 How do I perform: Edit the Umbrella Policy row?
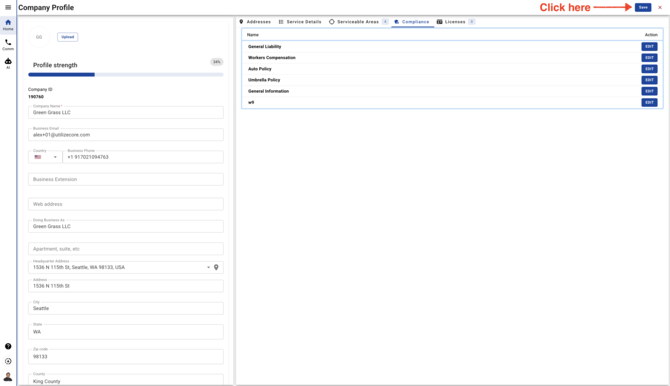pos(649,80)
